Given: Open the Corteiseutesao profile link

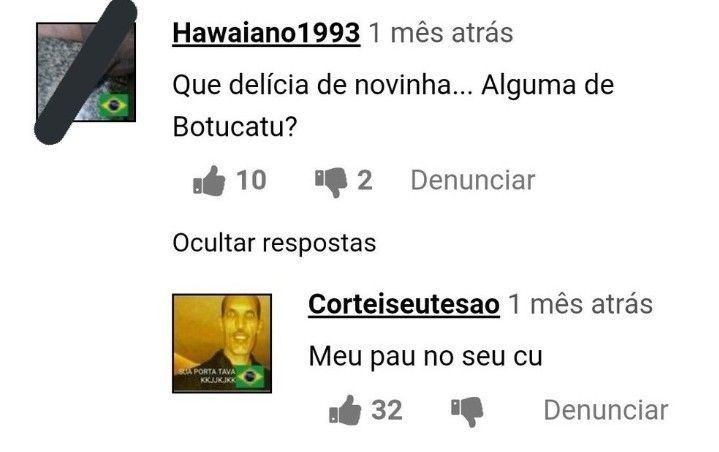Looking at the screenshot, I should click(x=404, y=304).
